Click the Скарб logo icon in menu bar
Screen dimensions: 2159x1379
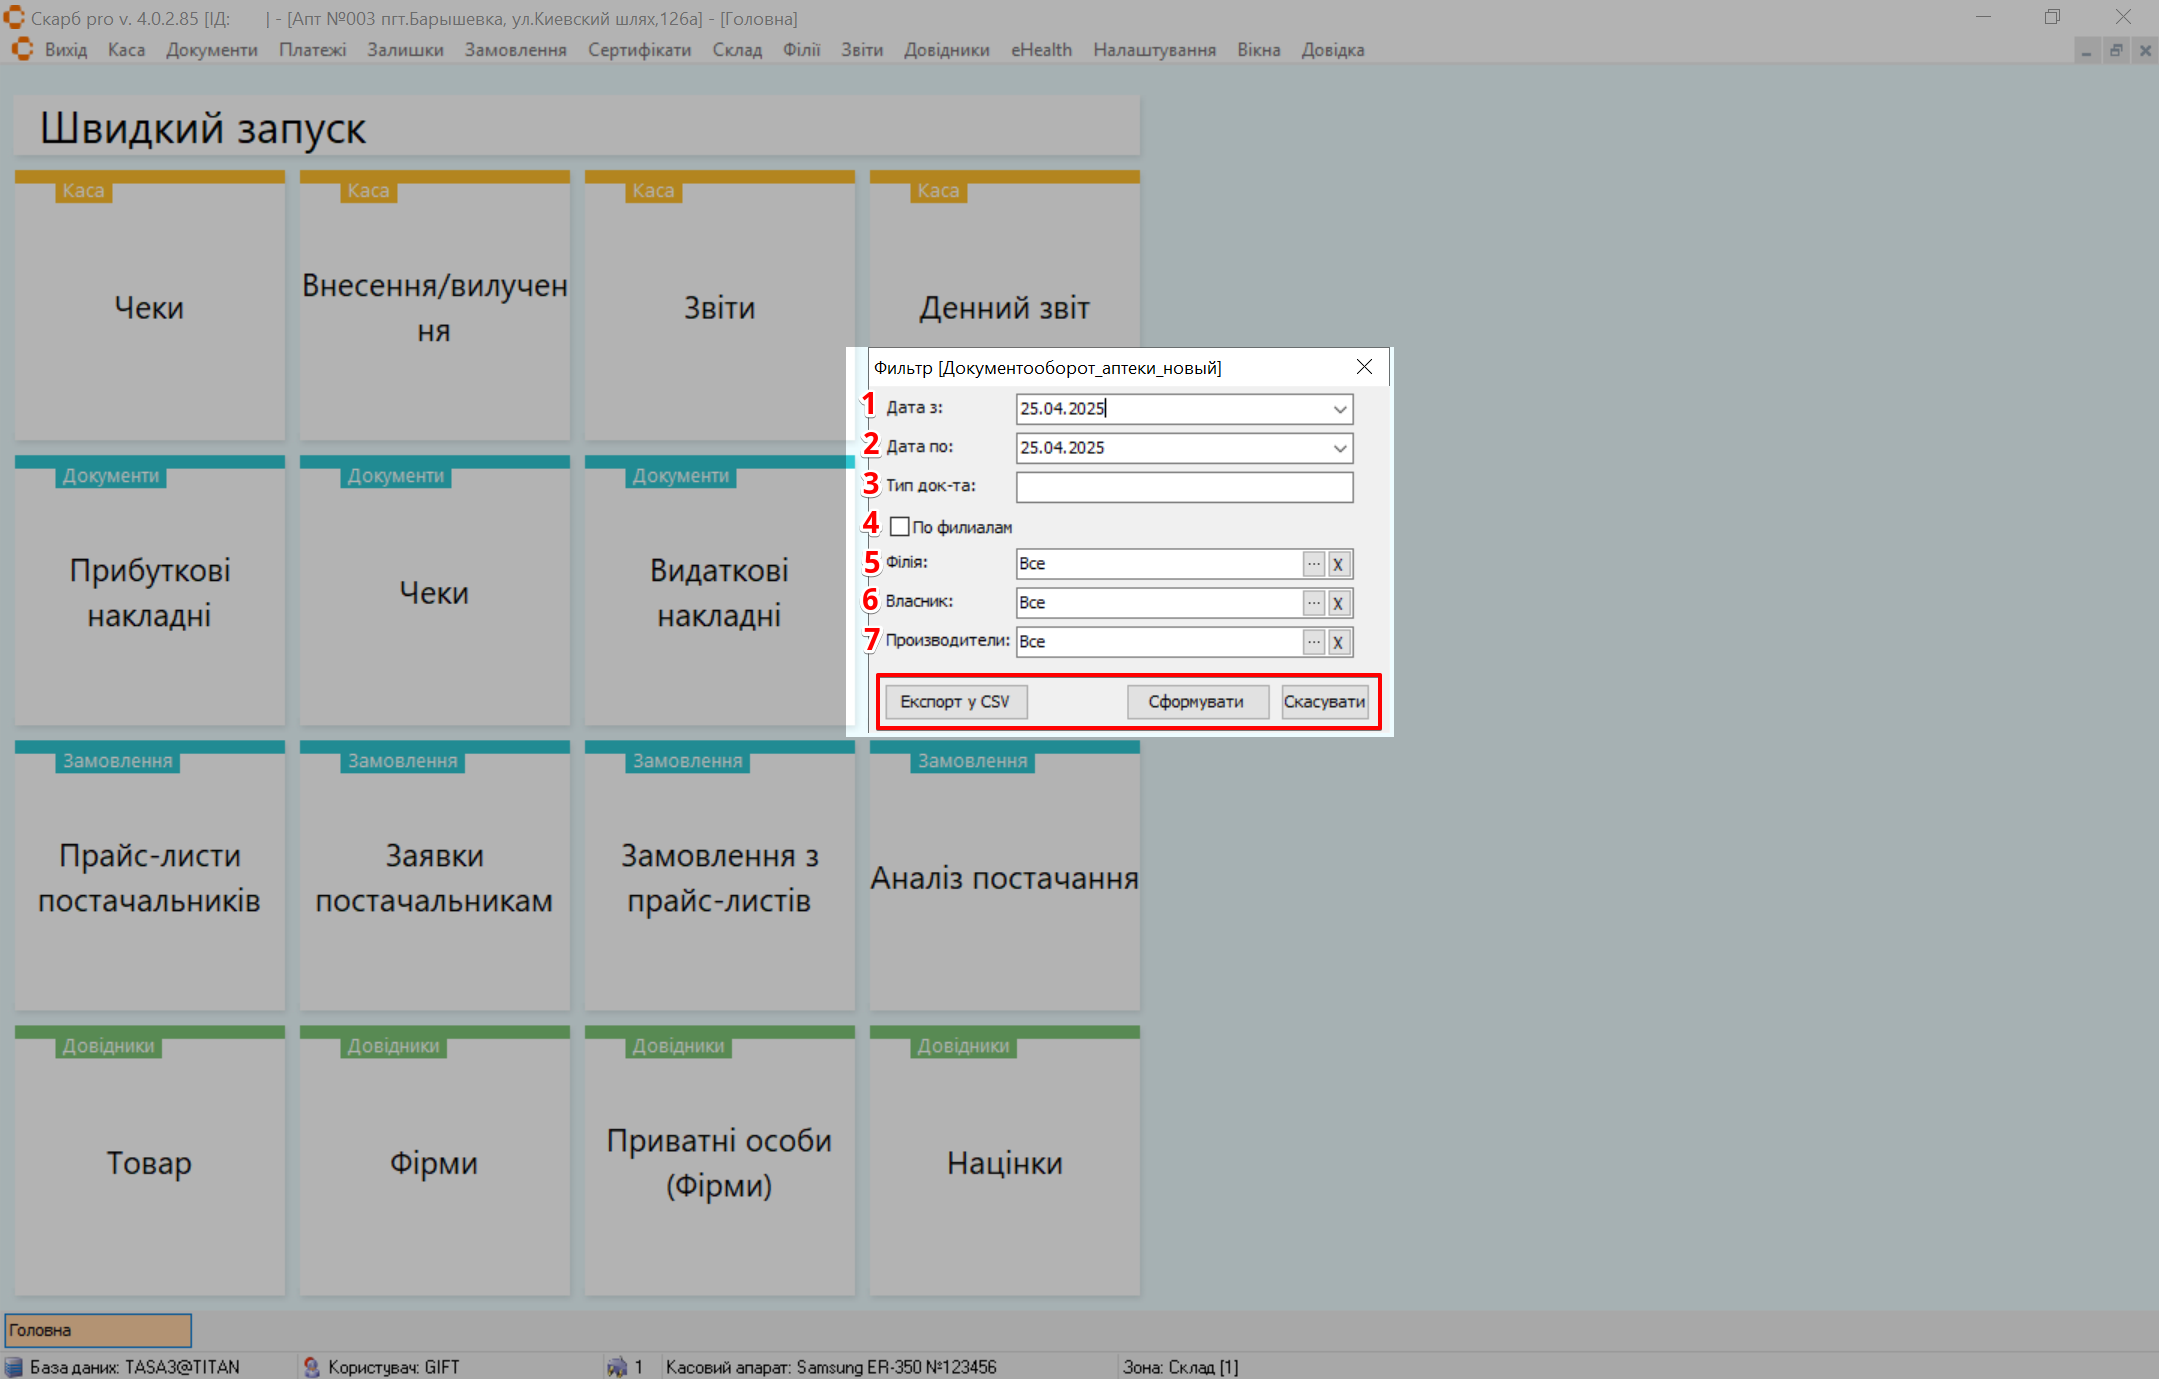click(x=22, y=50)
